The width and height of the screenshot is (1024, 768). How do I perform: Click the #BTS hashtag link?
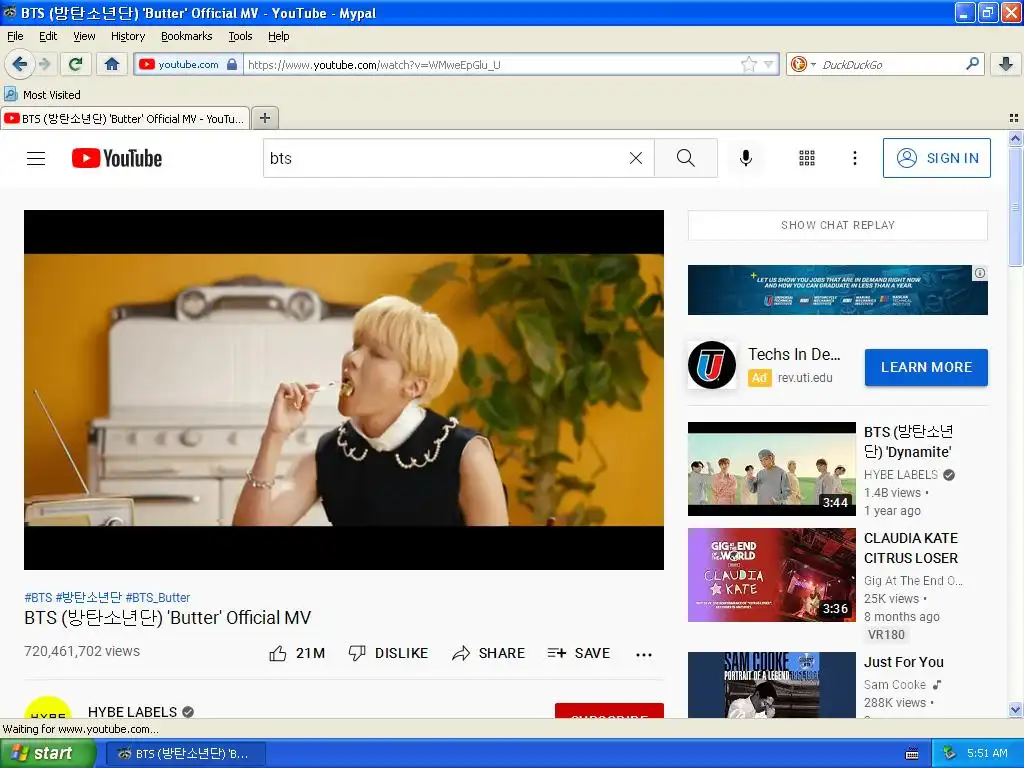38,598
